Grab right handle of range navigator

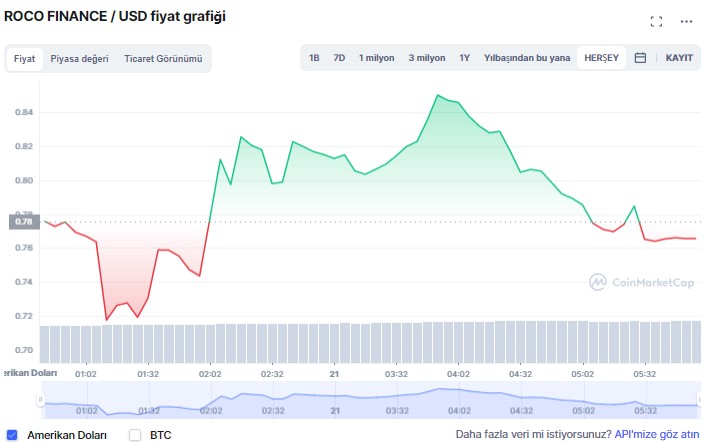[699, 400]
